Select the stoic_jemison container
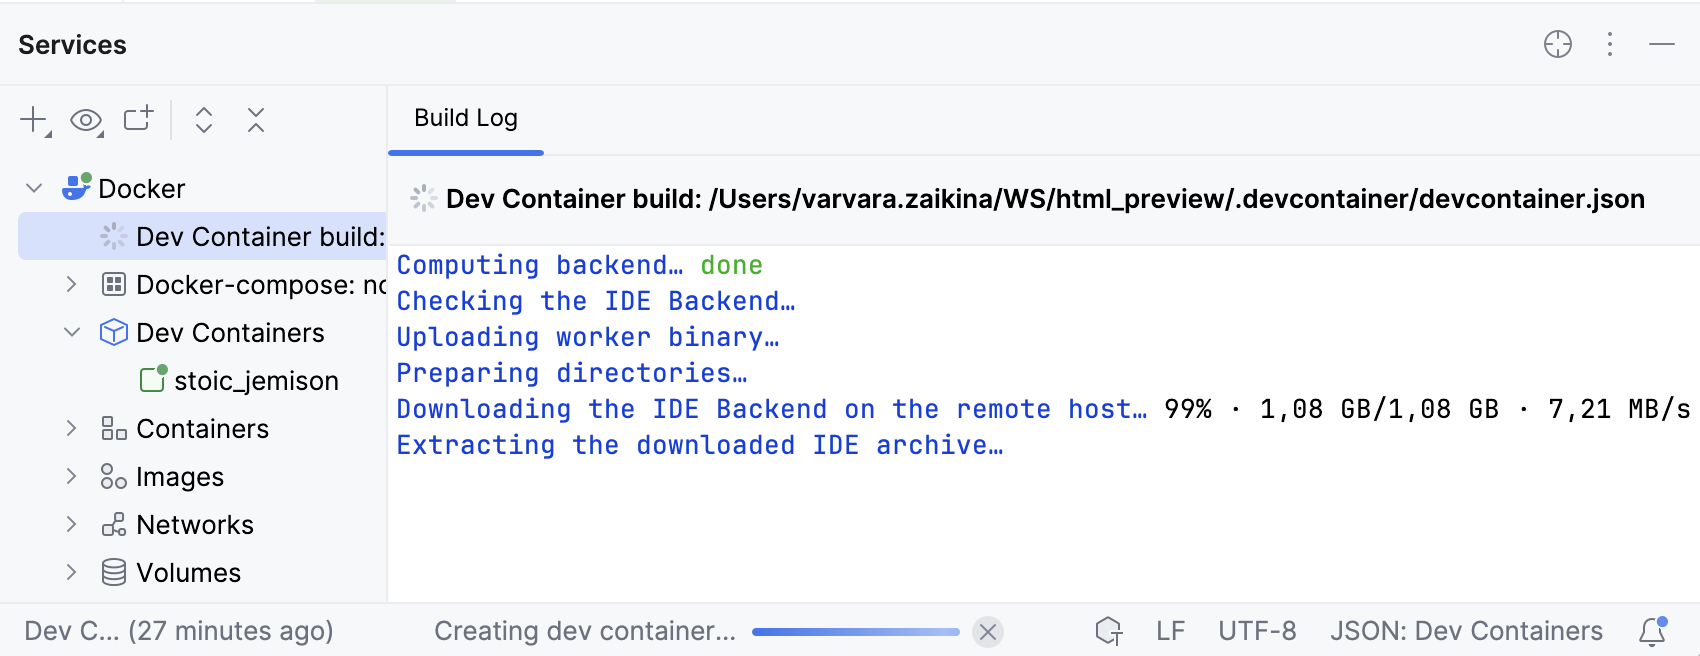Screen dimensions: 1700x656 pyautogui.click(x=256, y=381)
